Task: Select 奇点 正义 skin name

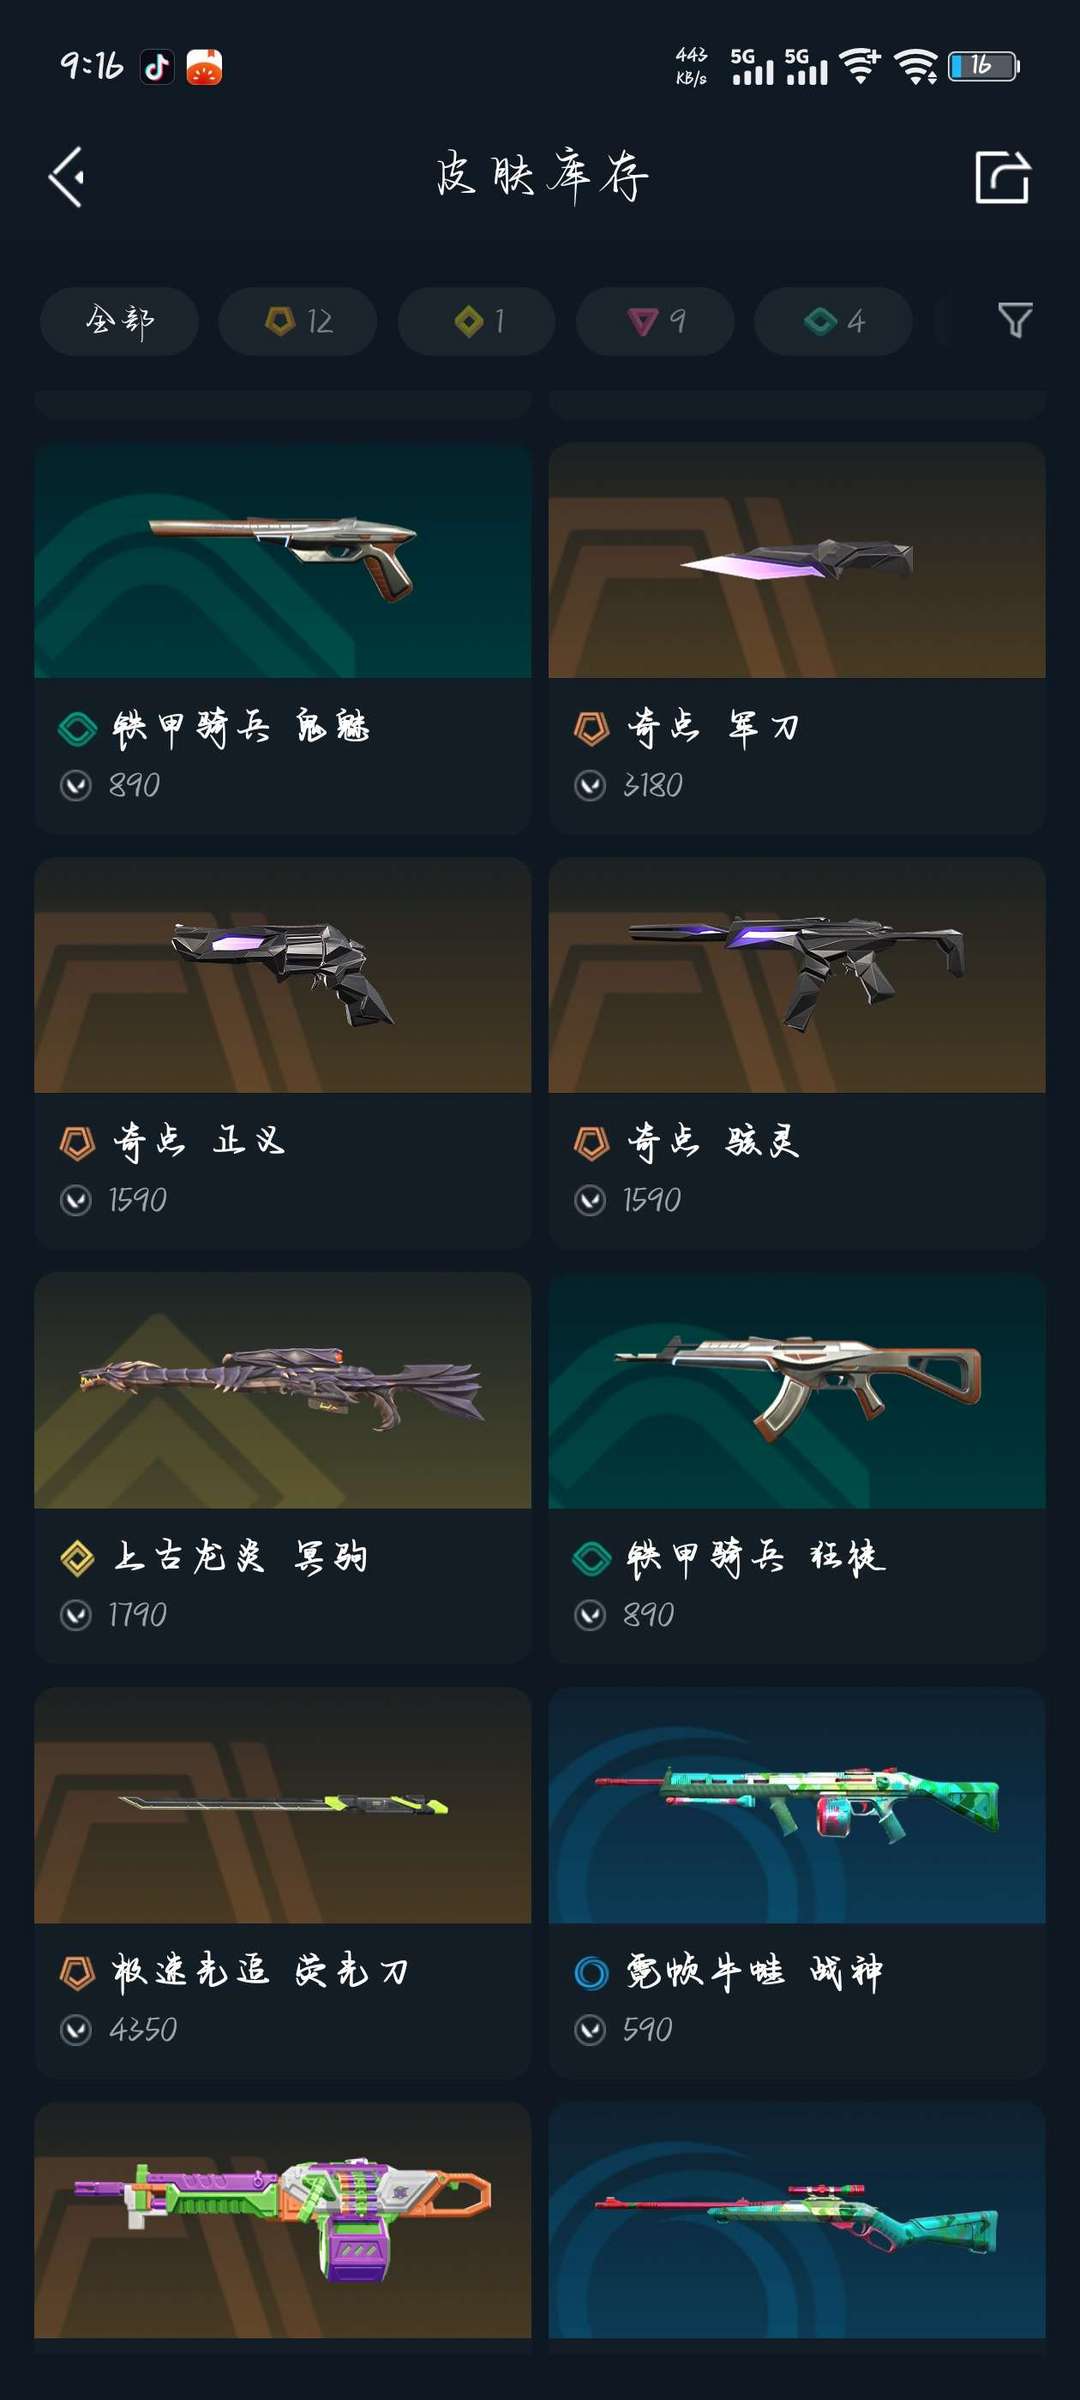Action: tap(199, 1141)
